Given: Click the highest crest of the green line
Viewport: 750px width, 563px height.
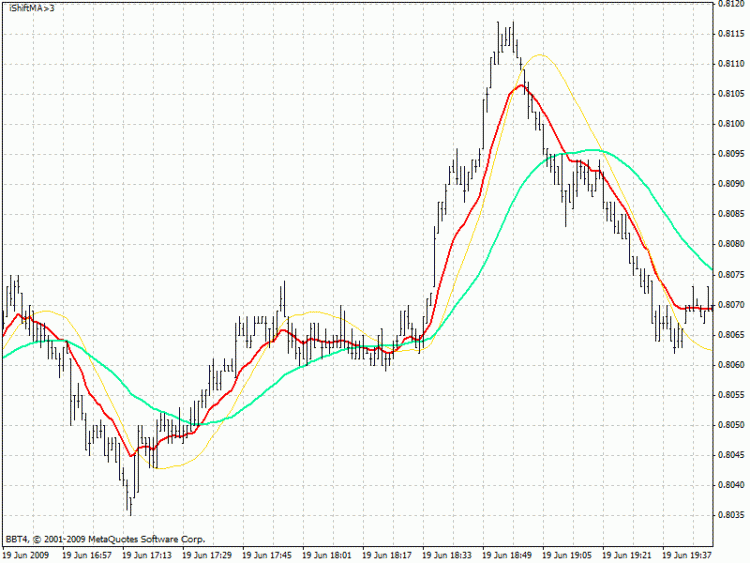Looking at the screenshot, I should pos(592,150).
